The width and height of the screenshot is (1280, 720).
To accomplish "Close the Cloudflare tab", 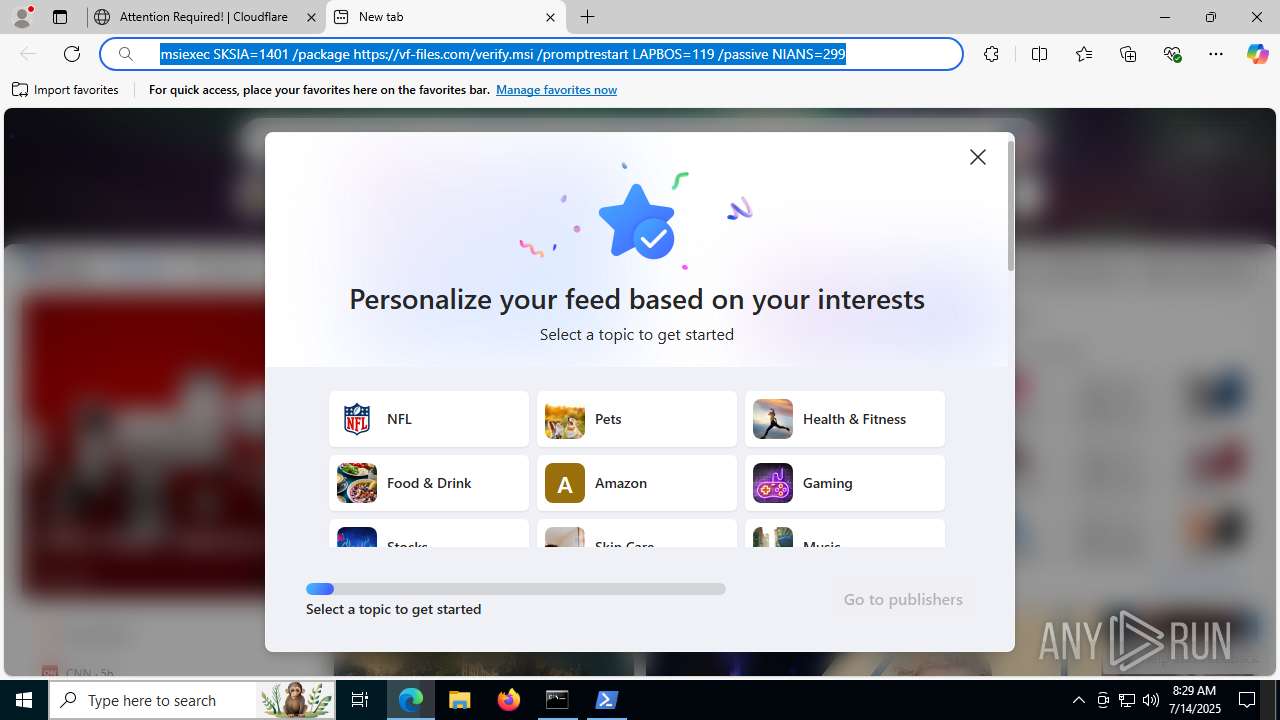I will tap(311, 17).
